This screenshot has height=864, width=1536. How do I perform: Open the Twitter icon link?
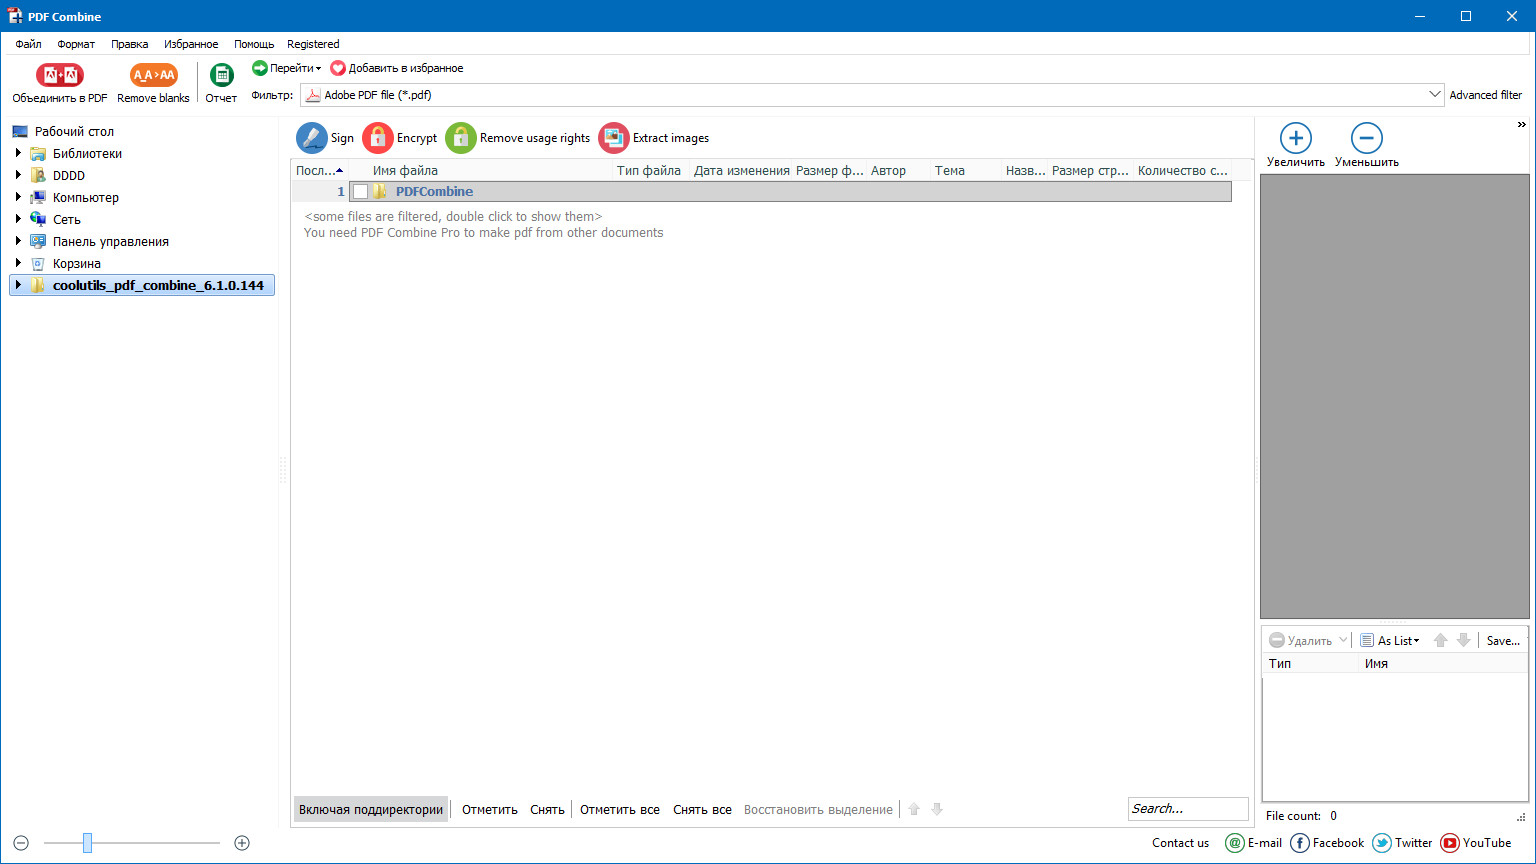1382,843
